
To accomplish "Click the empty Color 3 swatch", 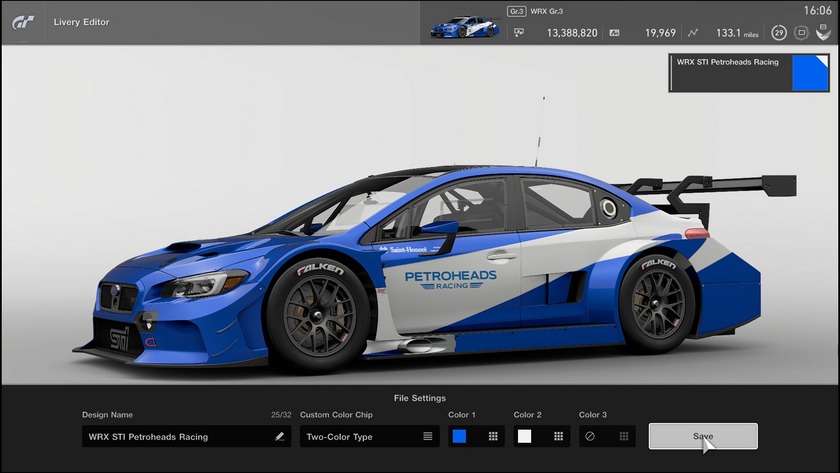I will tap(590, 436).
